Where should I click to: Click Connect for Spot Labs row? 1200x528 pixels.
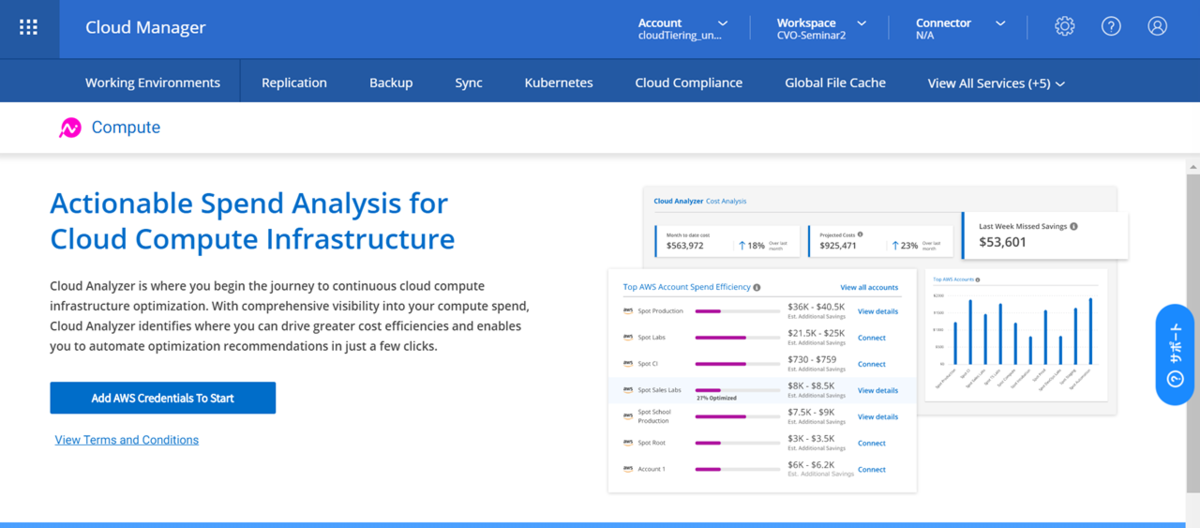(872, 338)
